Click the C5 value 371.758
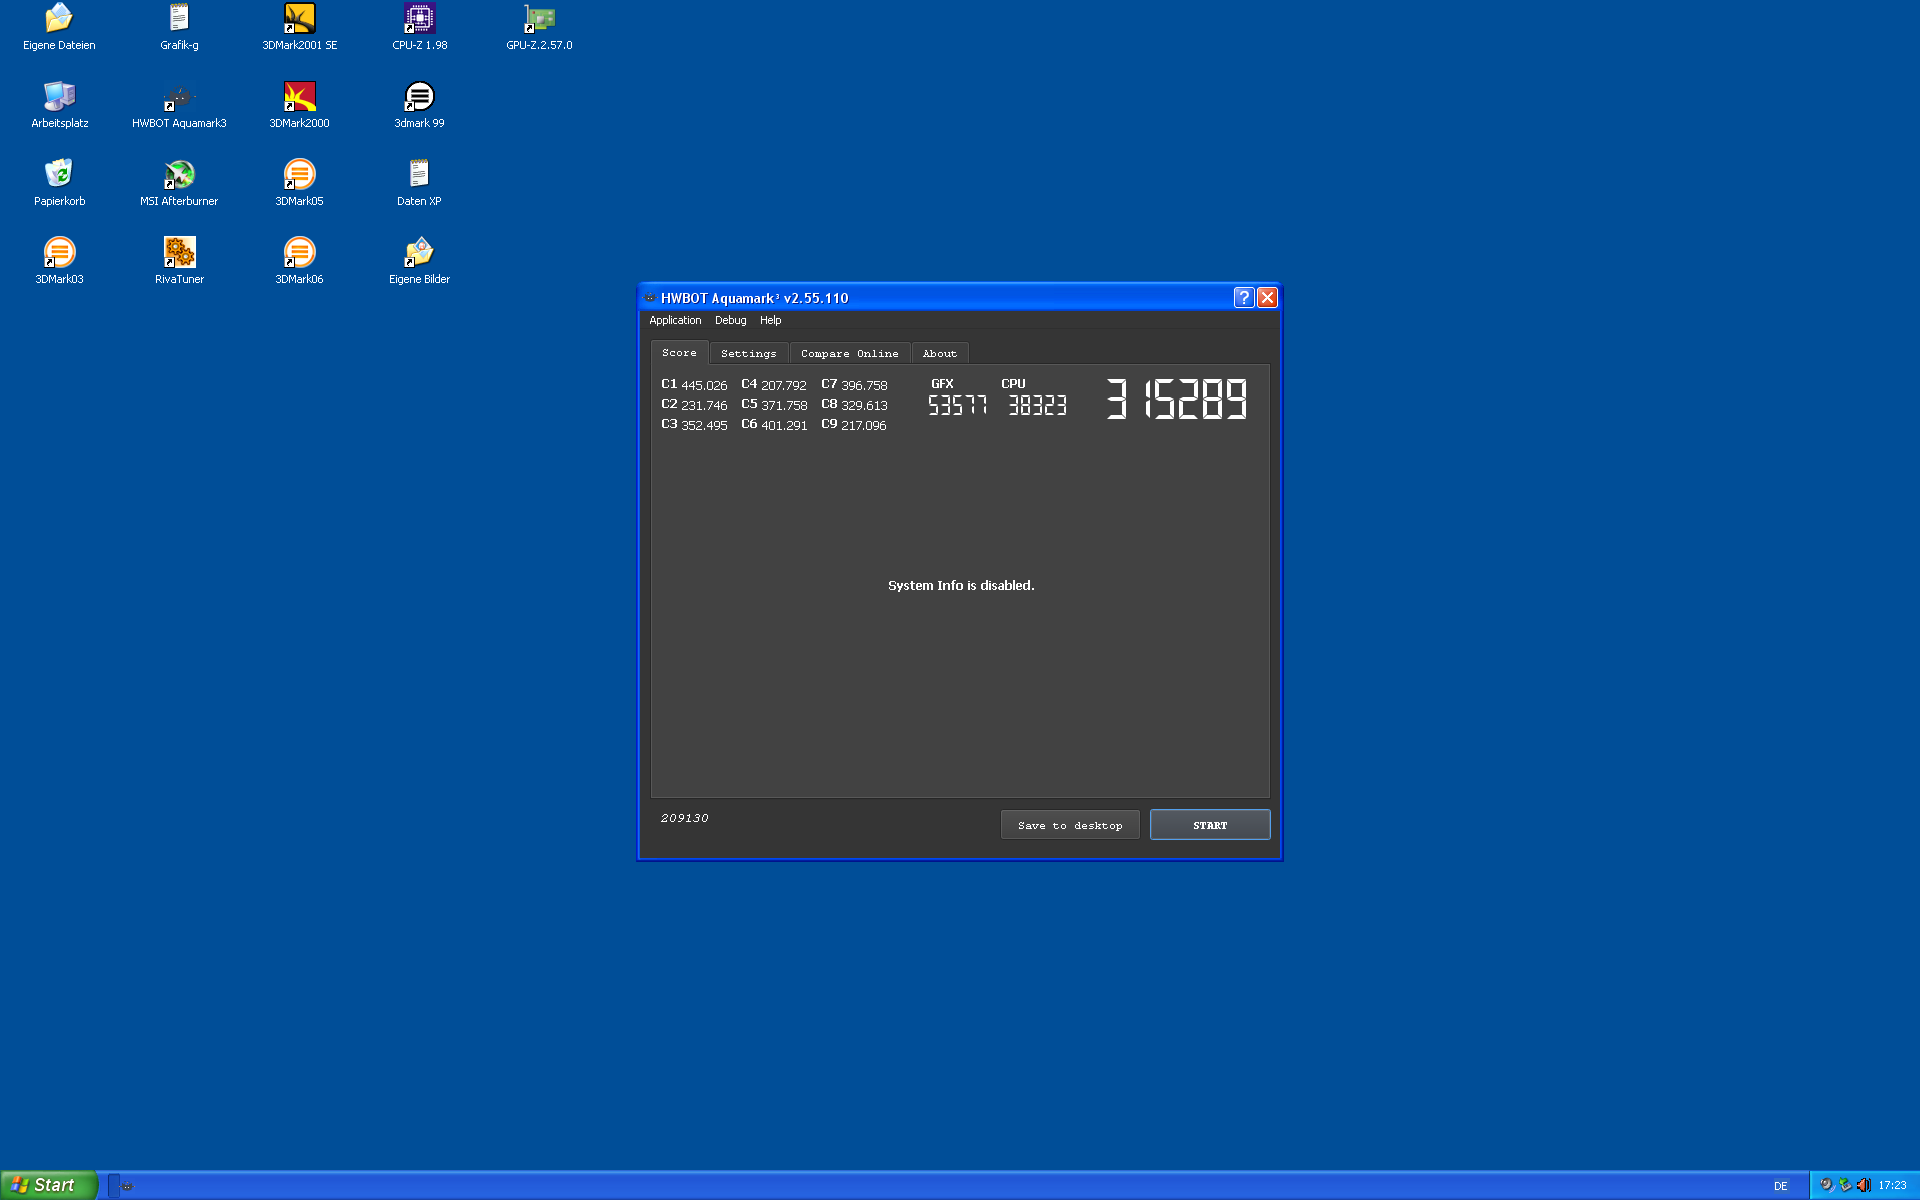The width and height of the screenshot is (1920, 1200). coord(784,405)
